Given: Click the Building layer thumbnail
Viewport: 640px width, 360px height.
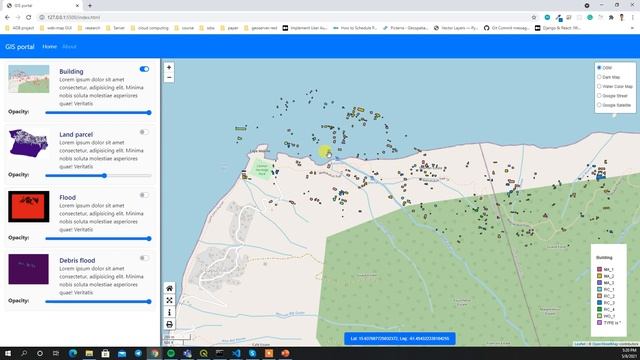Looking at the screenshot, I should [x=29, y=79].
